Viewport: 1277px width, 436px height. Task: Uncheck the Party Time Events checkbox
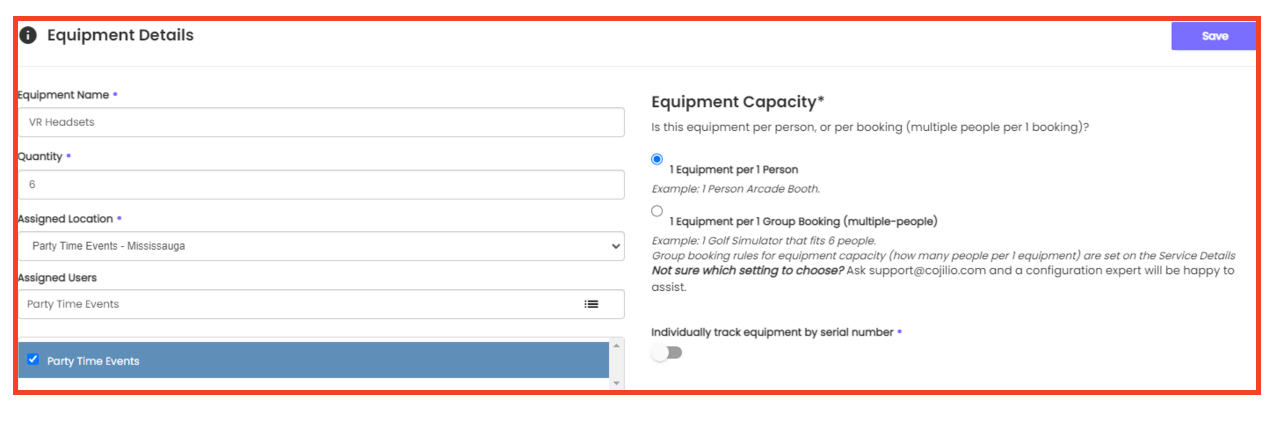(33, 359)
